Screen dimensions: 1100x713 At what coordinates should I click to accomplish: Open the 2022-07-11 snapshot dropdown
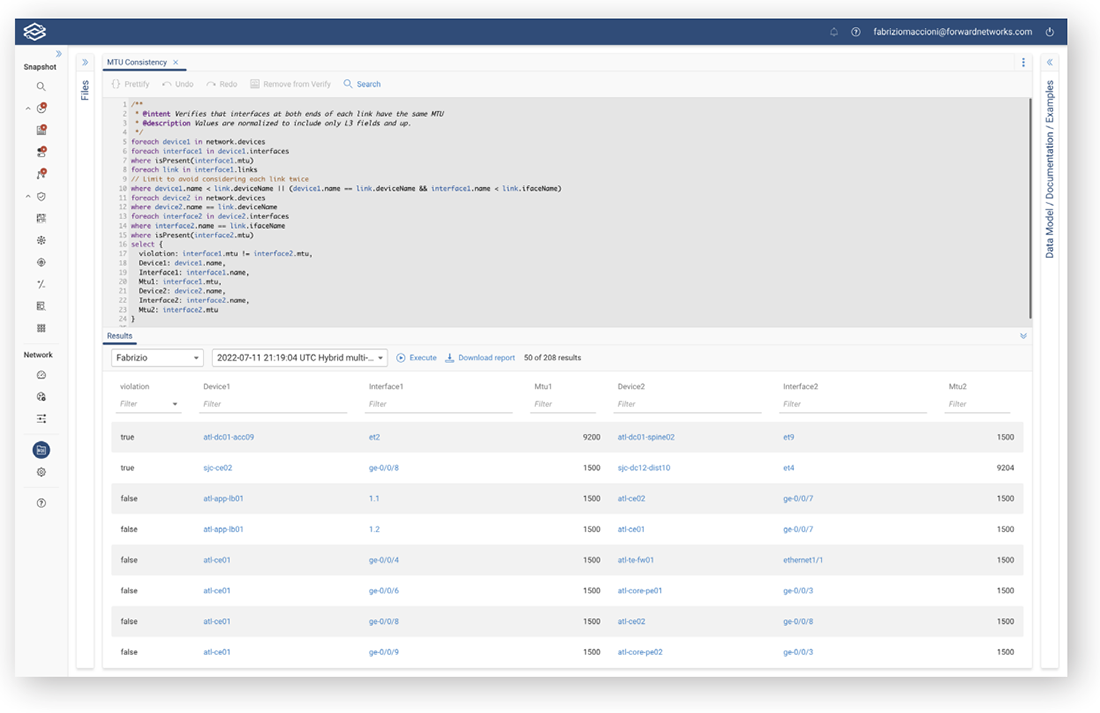[300, 358]
